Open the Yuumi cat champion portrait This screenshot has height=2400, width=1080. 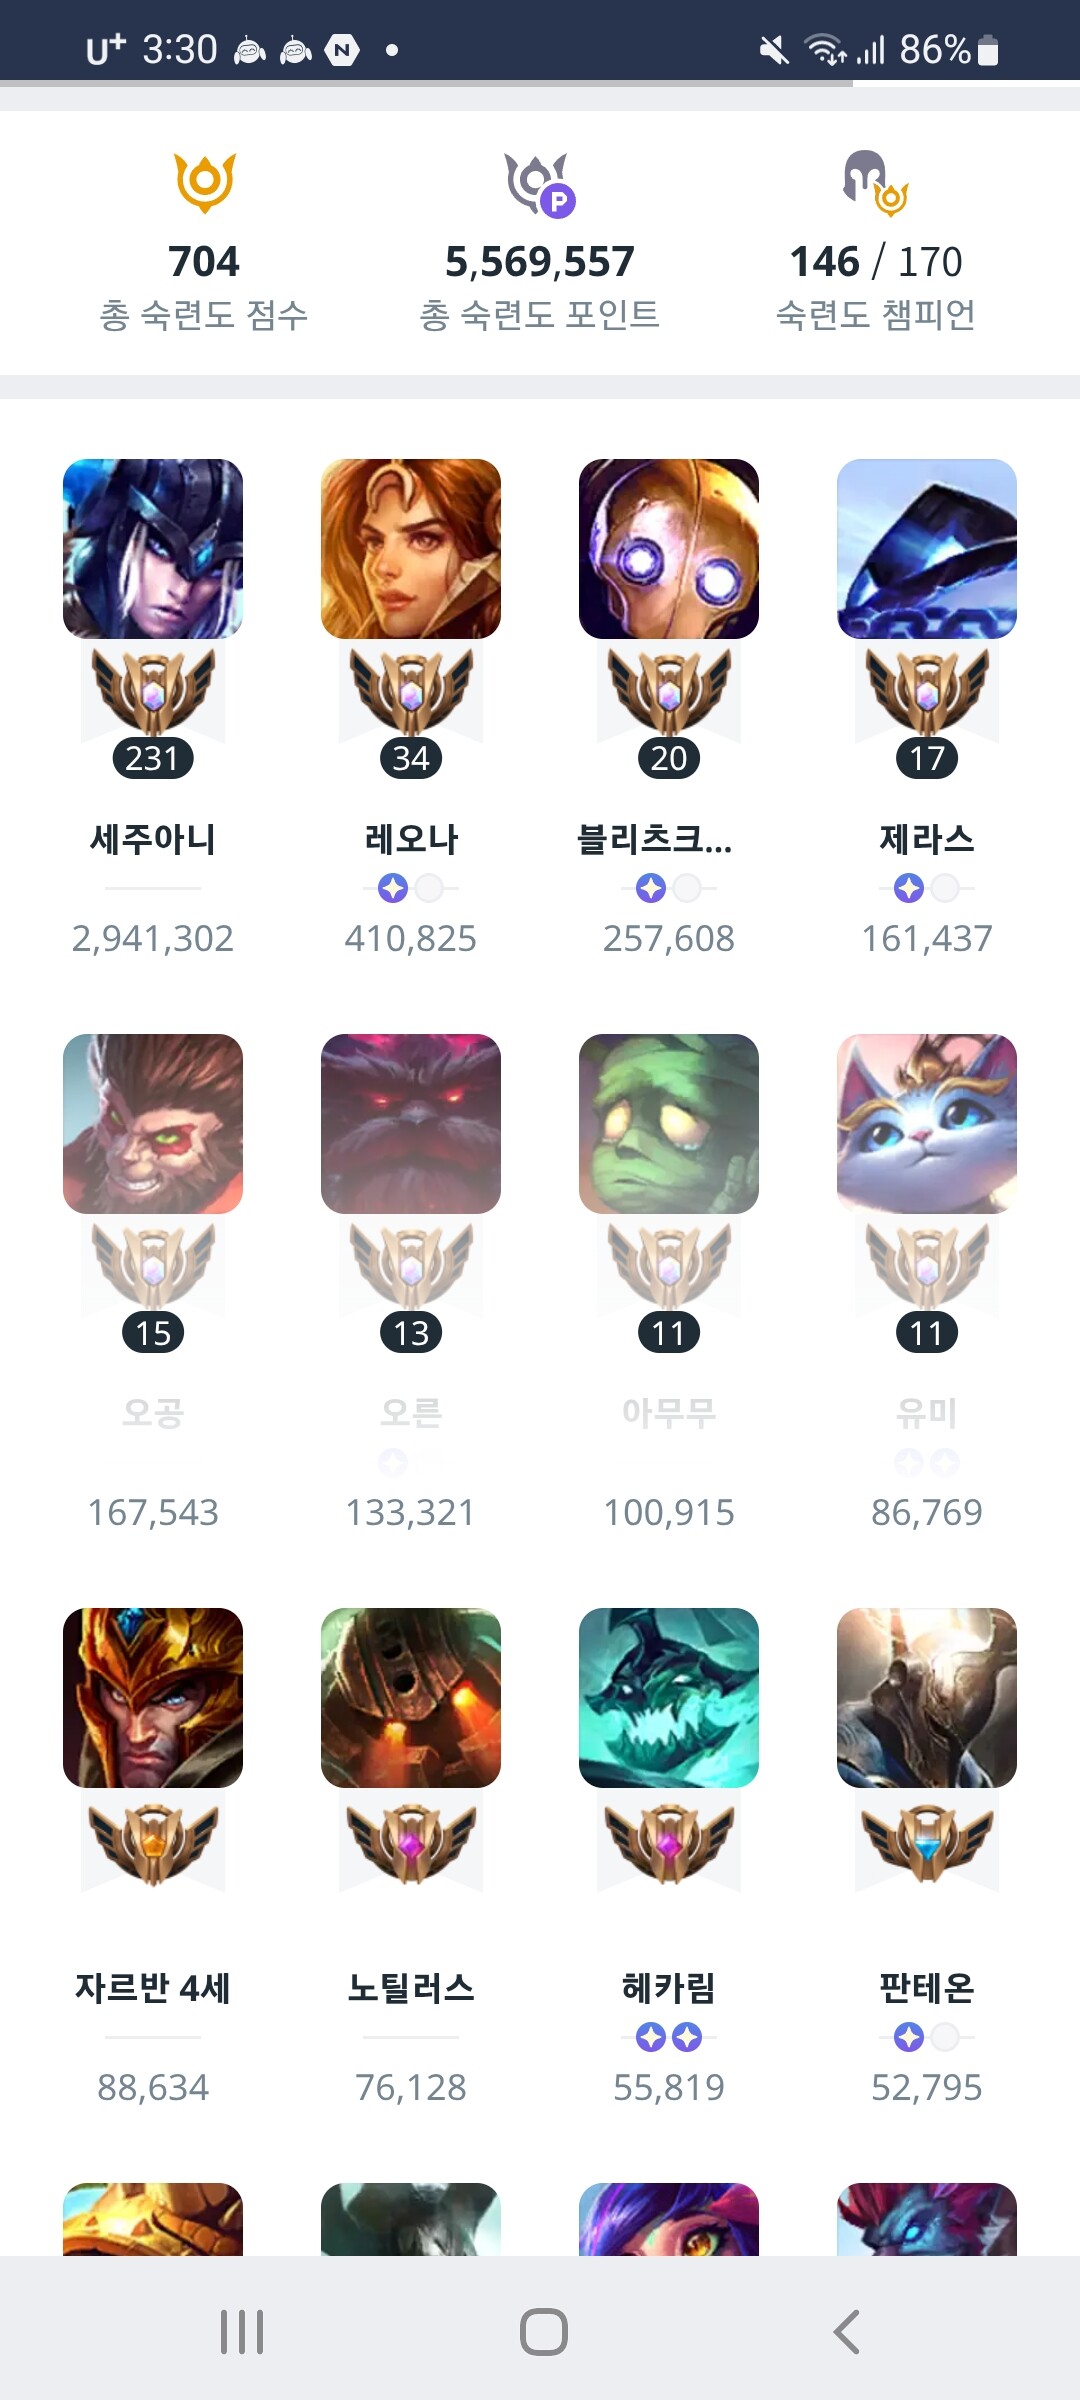(927, 1124)
